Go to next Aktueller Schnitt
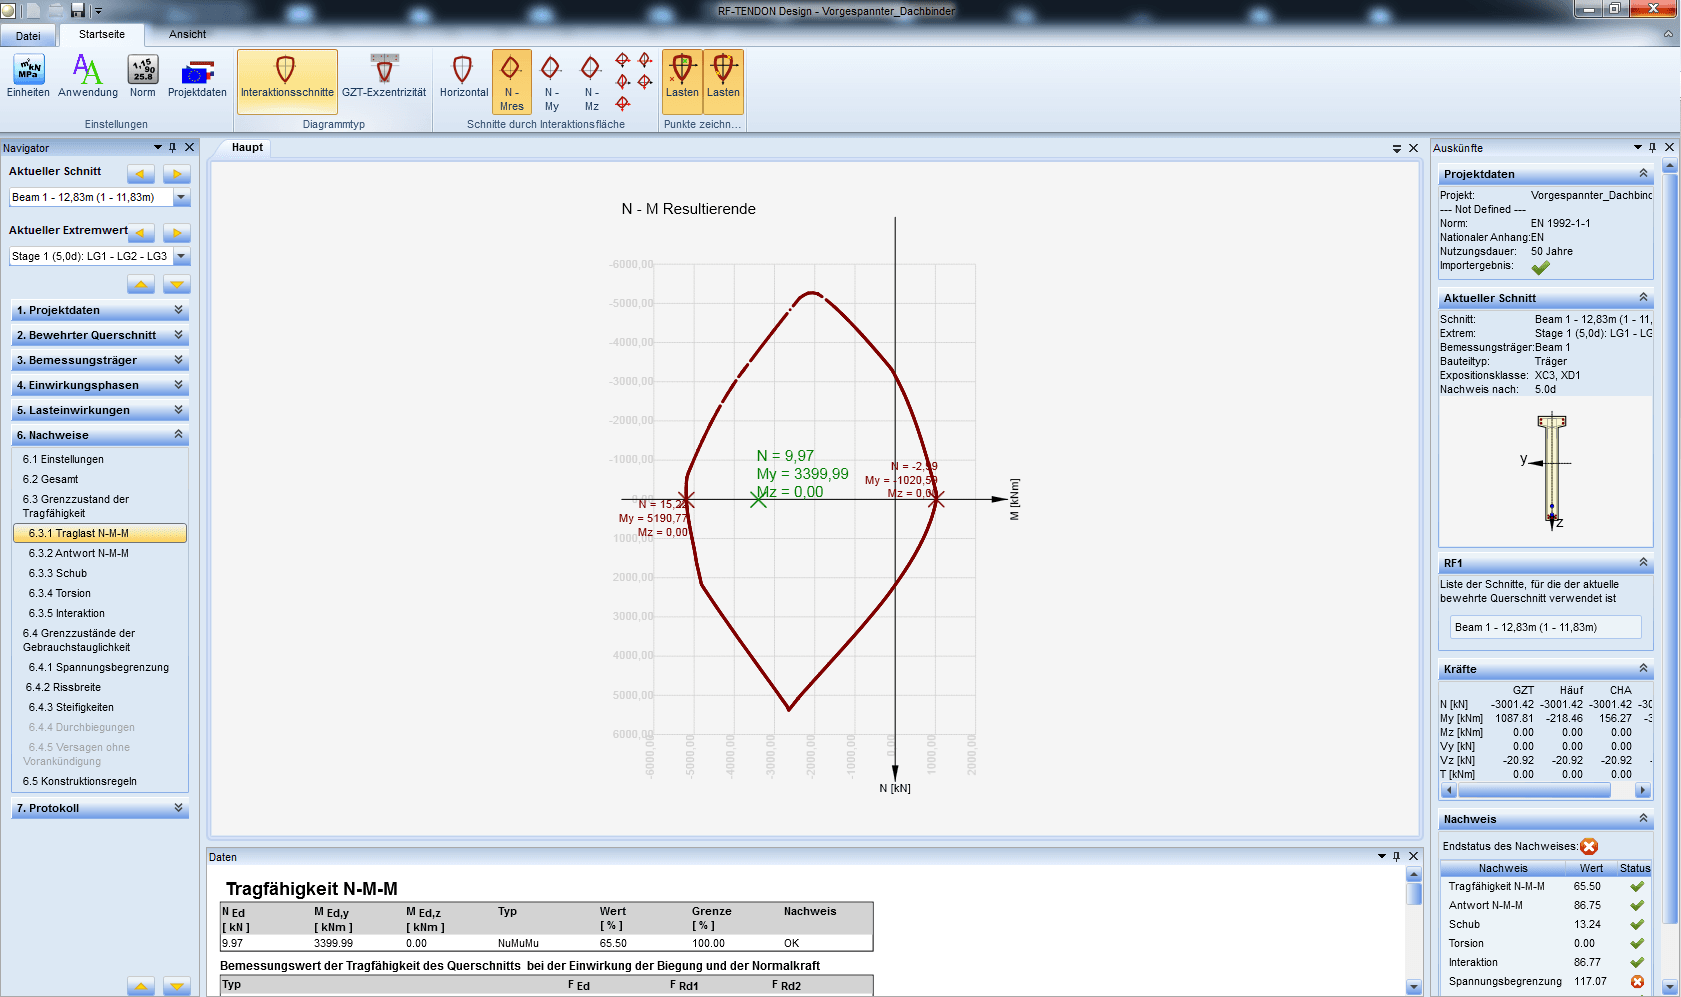The image size is (1681, 997). [177, 173]
